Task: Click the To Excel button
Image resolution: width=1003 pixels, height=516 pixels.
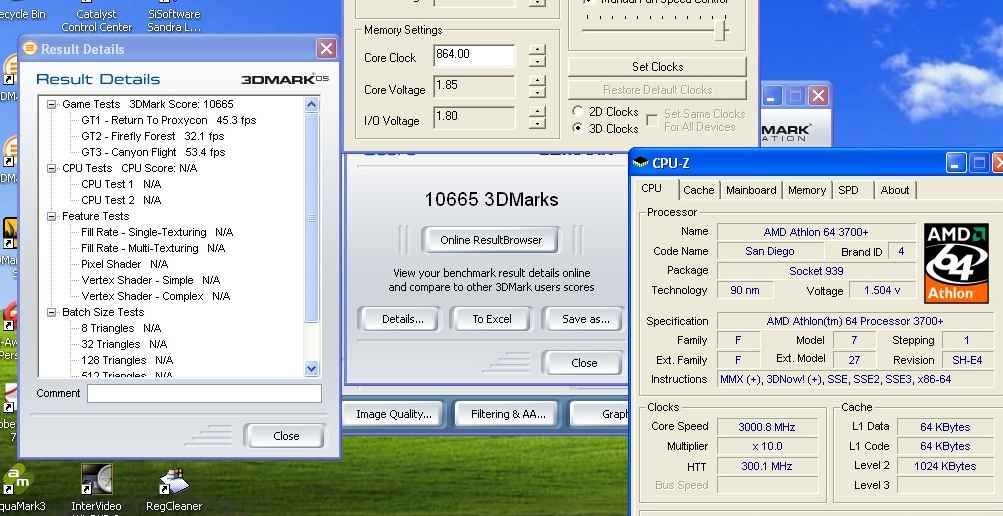Action: pyautogui.click(x=491, y=319)
